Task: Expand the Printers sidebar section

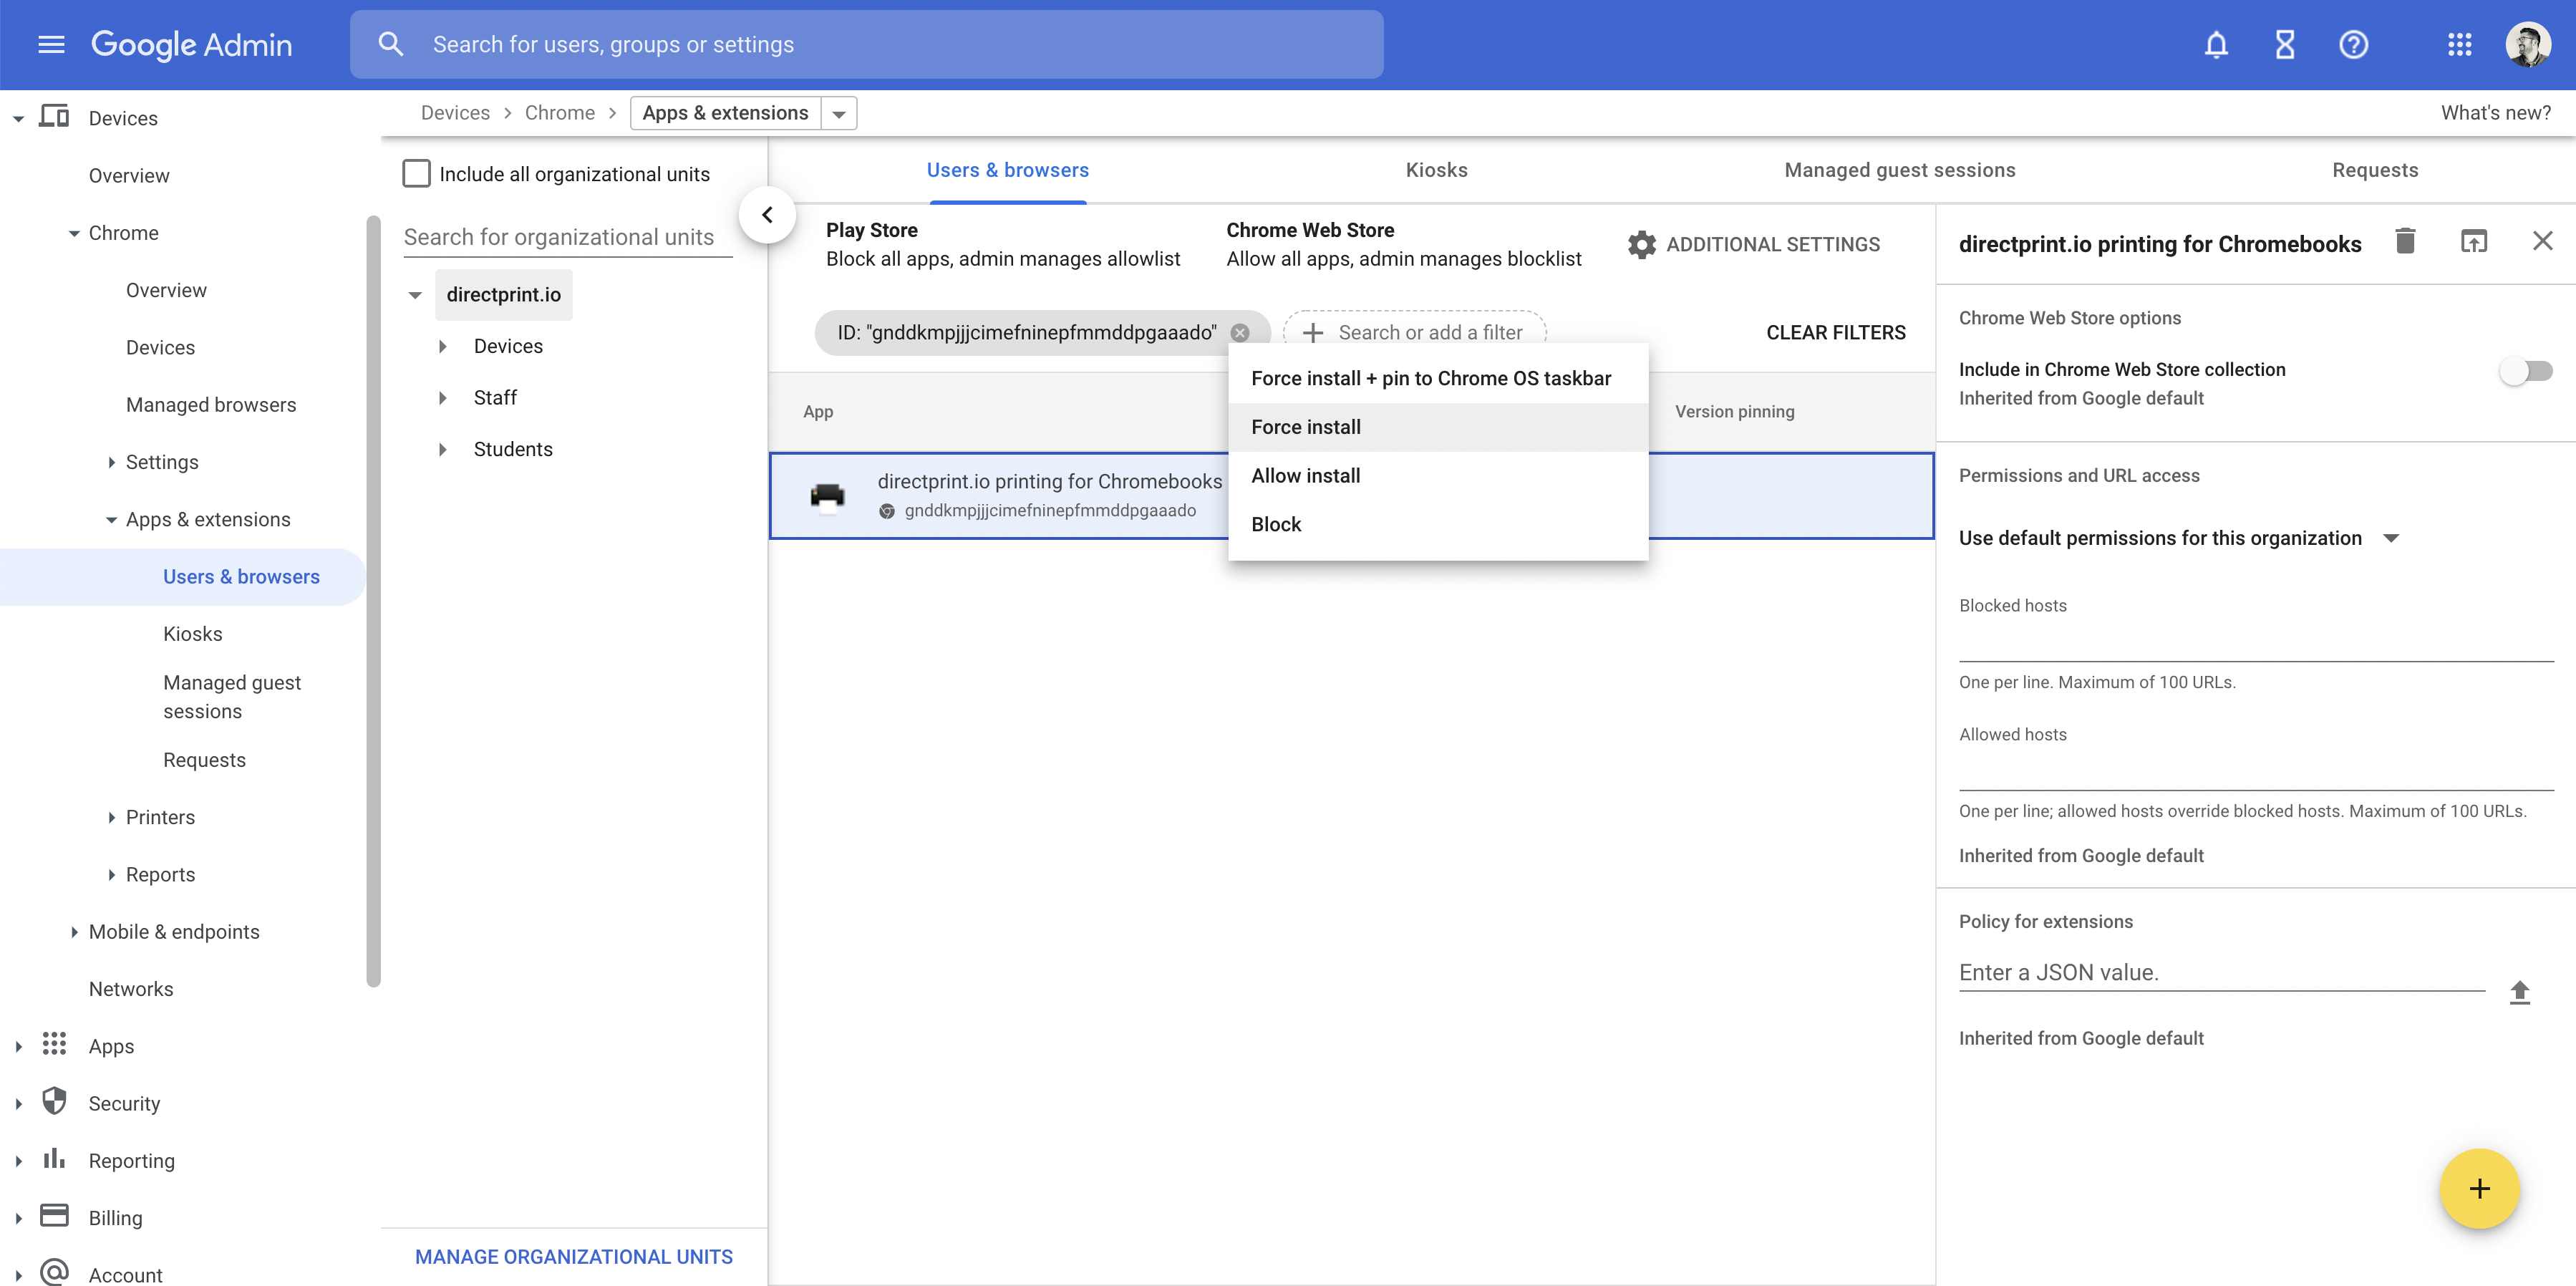Action: tap(112, 817)
